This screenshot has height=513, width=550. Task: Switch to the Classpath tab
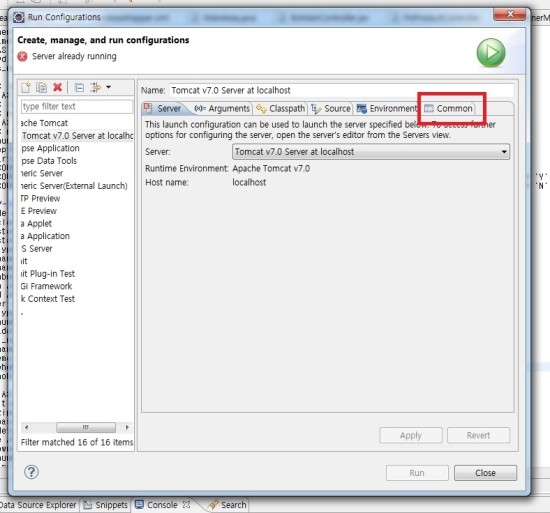(x=281, y=109)
